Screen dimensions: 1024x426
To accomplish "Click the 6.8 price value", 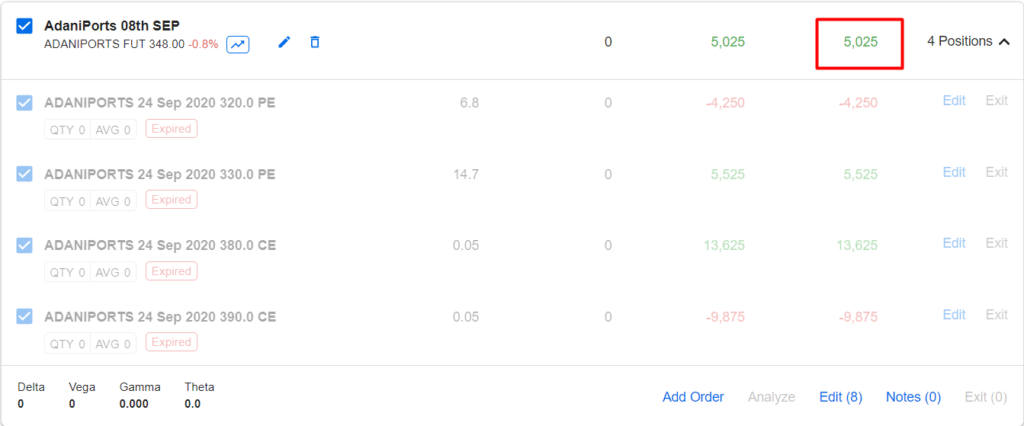I will click(x=470, y=103).
